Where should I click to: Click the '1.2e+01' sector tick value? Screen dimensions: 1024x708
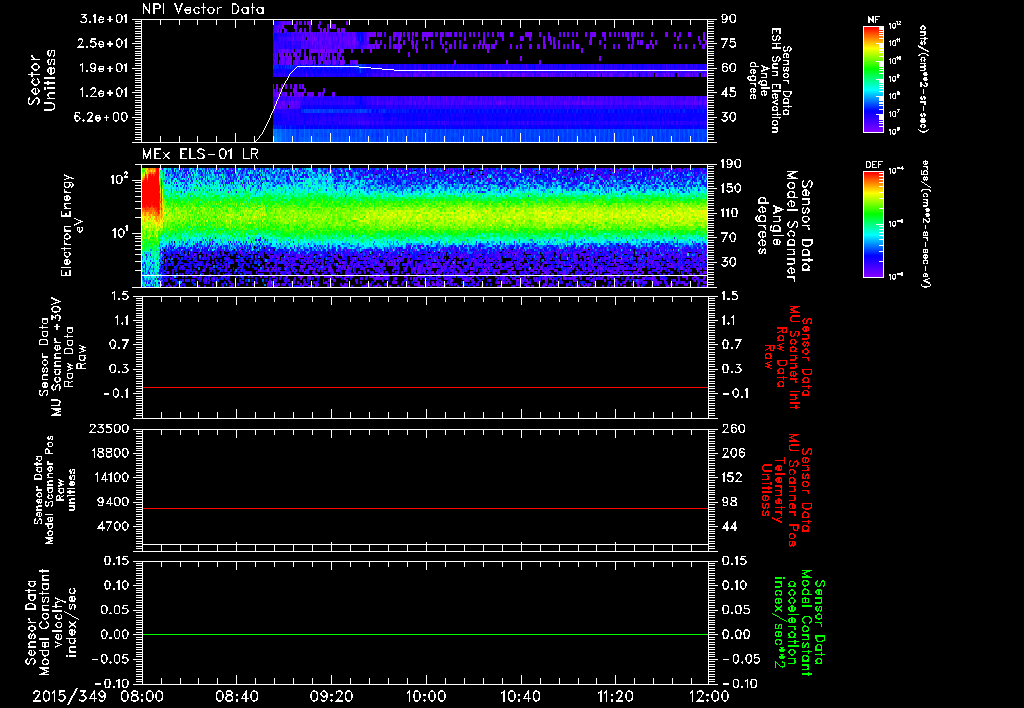(x=104, y=93)
